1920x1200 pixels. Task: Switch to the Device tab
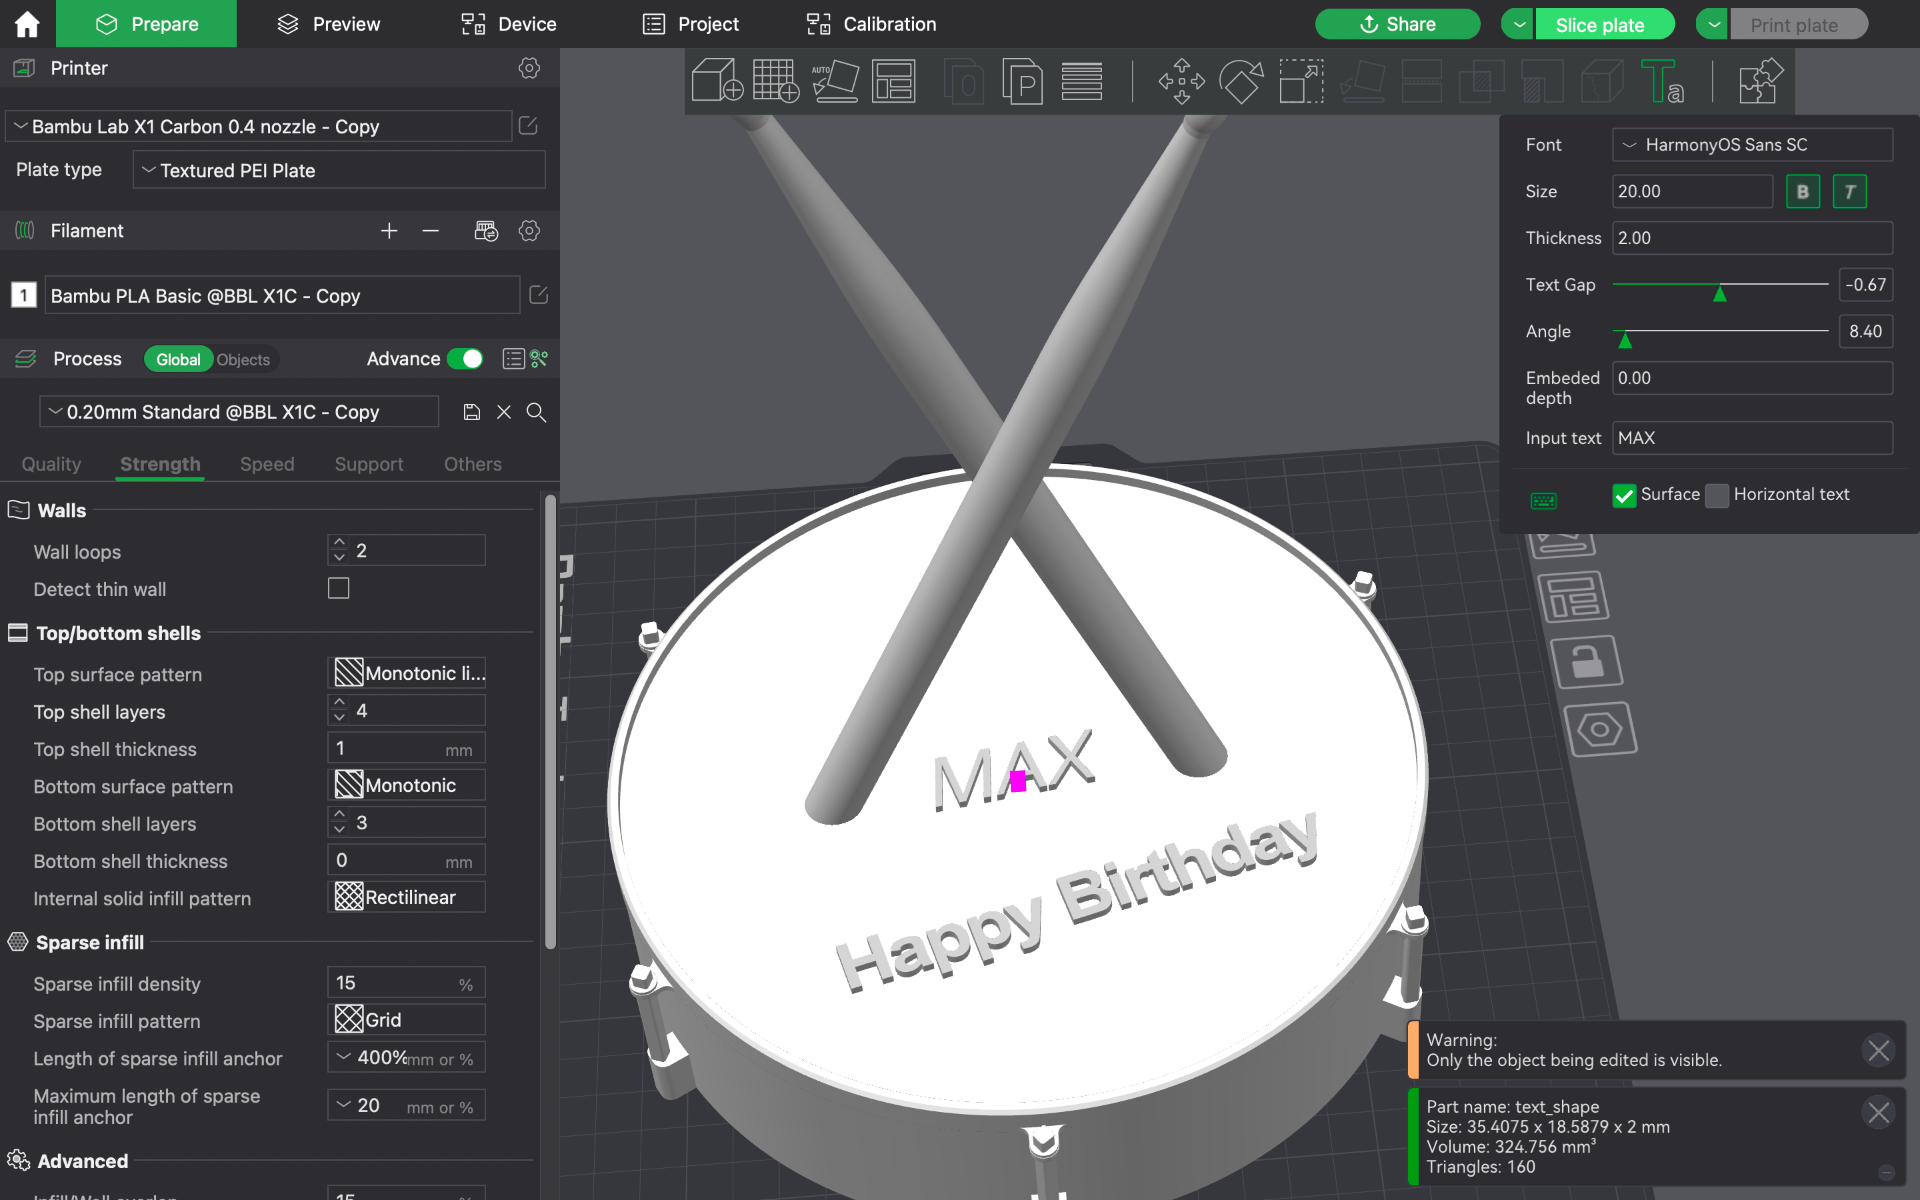(508, 24)
